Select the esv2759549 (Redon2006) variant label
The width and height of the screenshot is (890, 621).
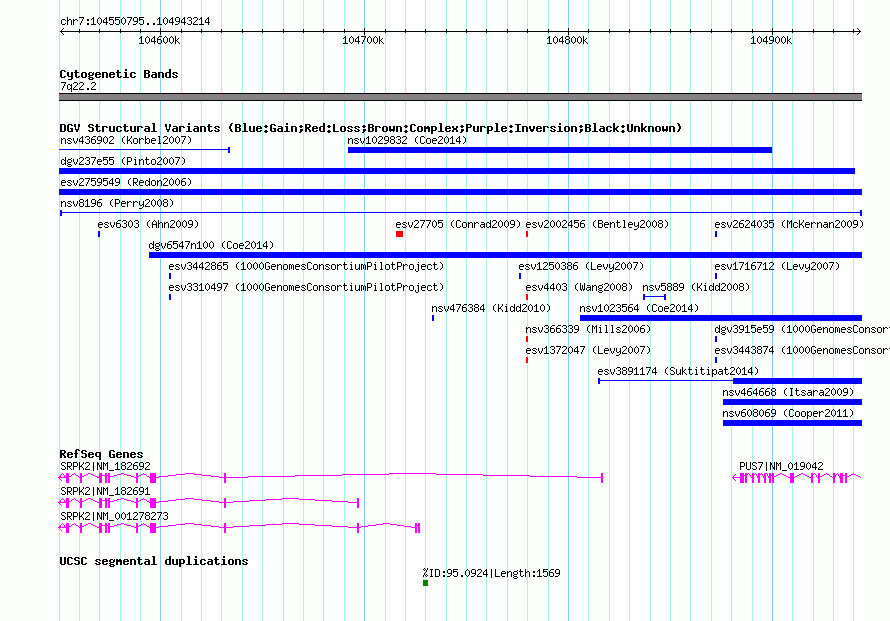pyautogui.click(x=126, y=182)
